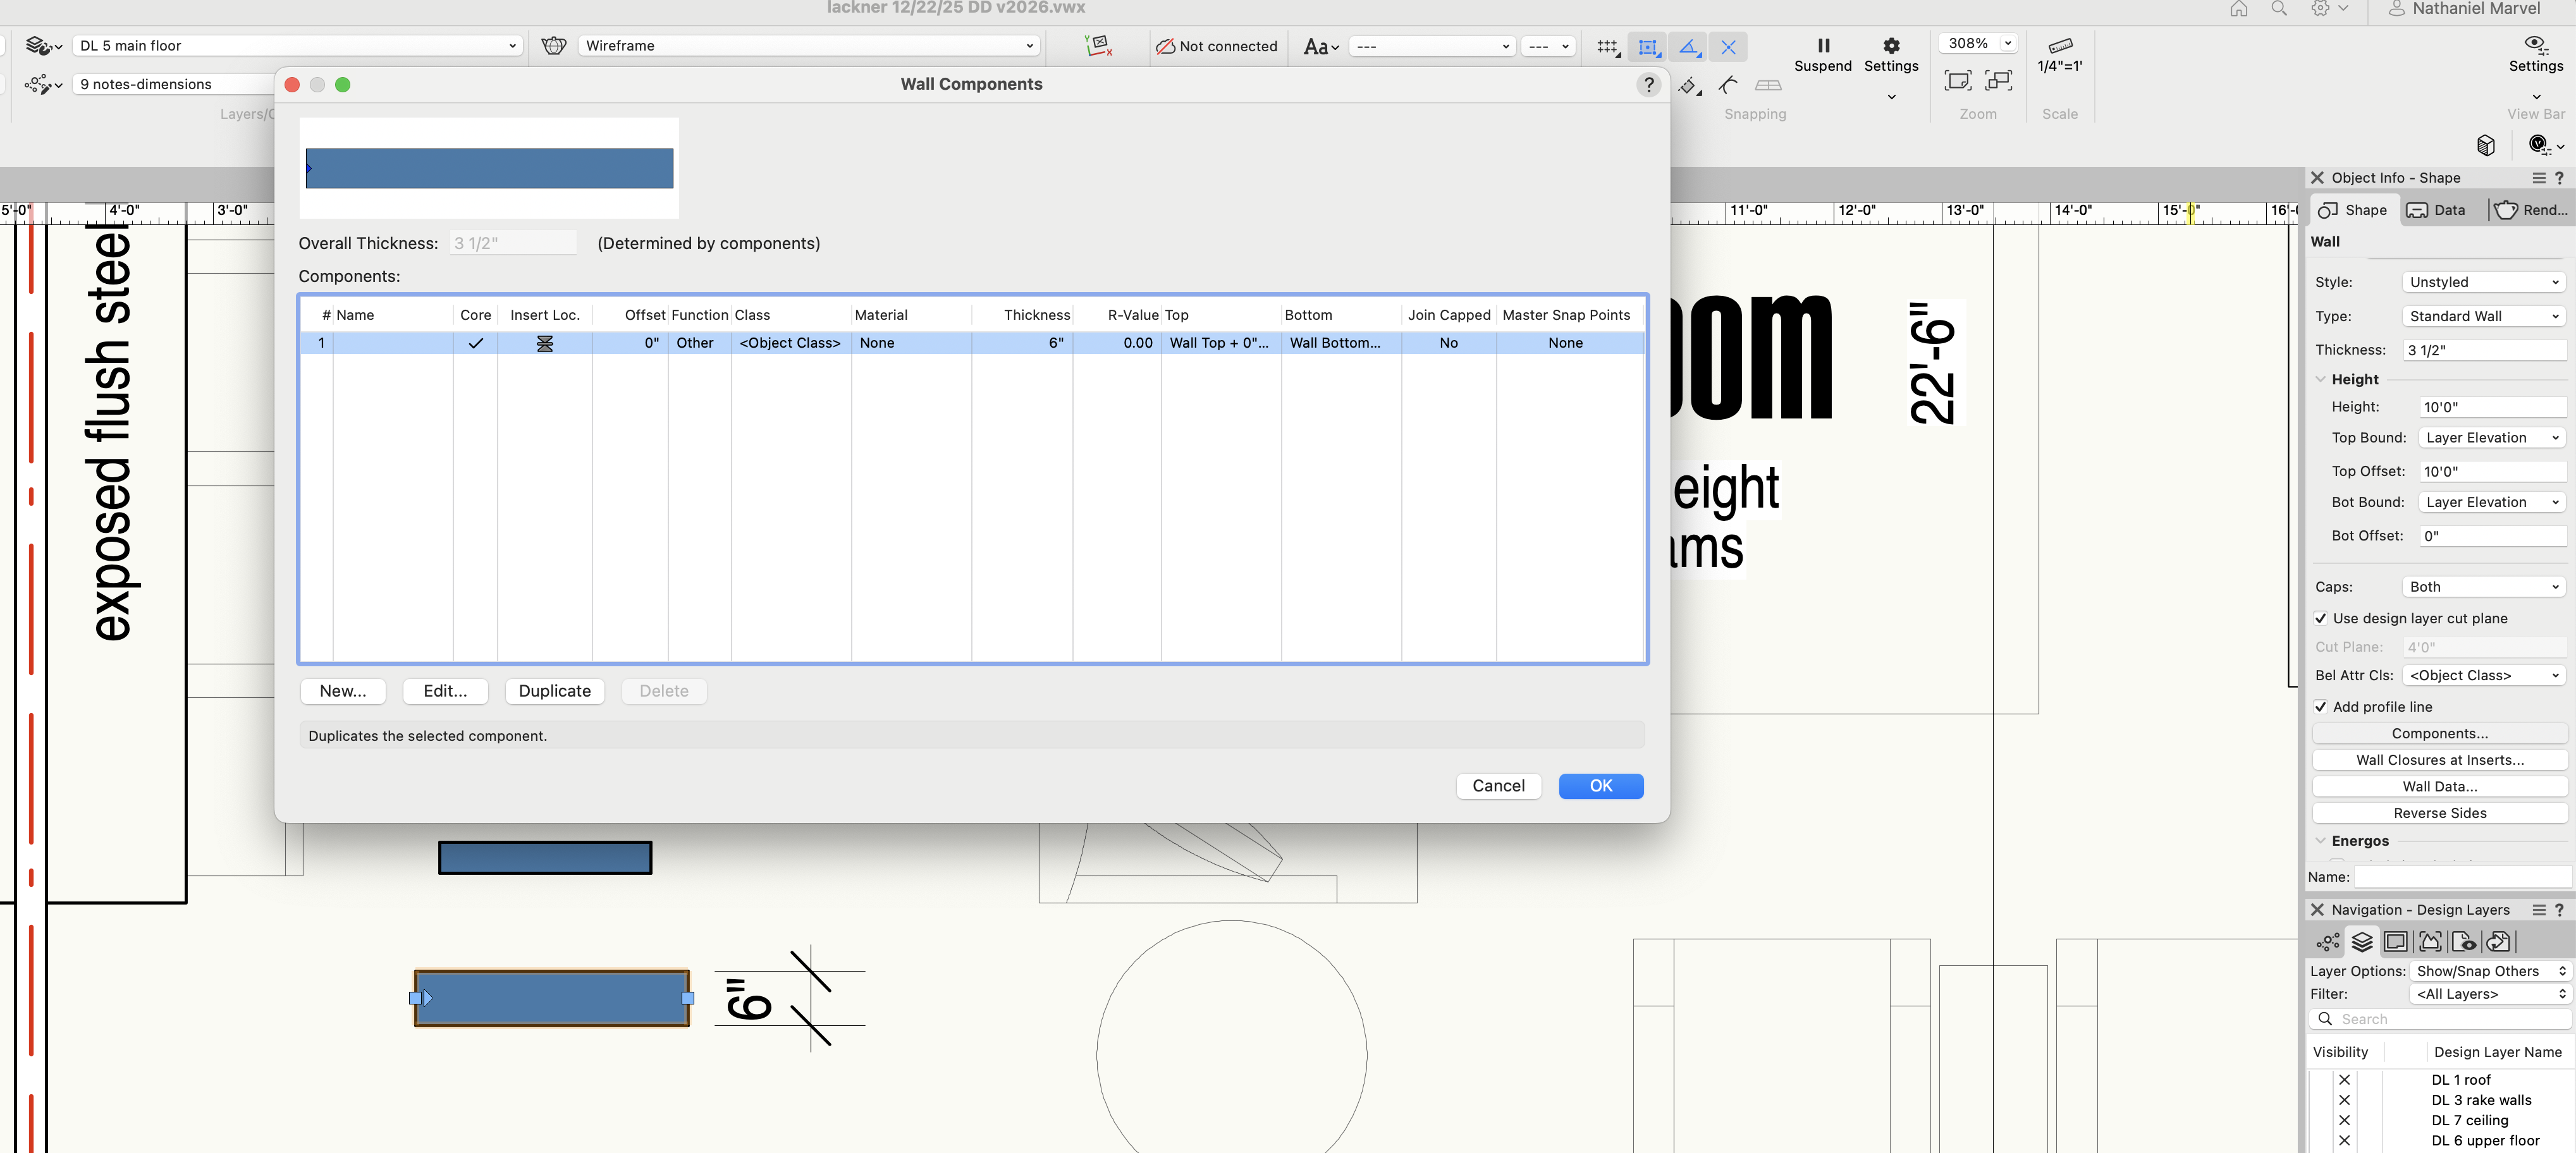The image size is (2576, 1153).
Task: Toggle Snap to Angle icon
Action: [x=1688, y=47]
